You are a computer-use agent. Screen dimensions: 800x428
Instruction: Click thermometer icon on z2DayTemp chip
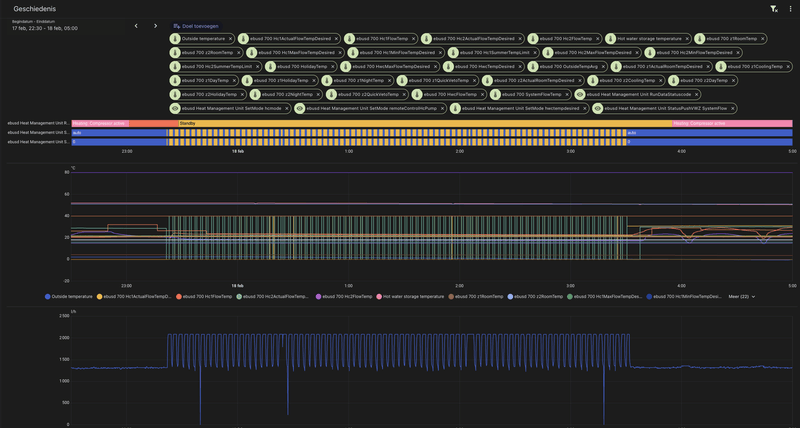[673, 81]
